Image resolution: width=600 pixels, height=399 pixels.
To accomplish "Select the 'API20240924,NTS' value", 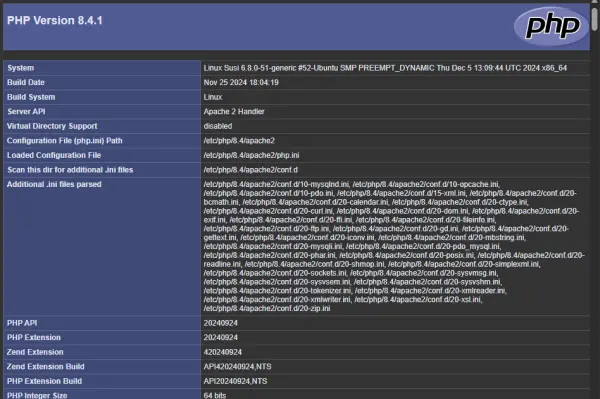I will click(235, 381).
